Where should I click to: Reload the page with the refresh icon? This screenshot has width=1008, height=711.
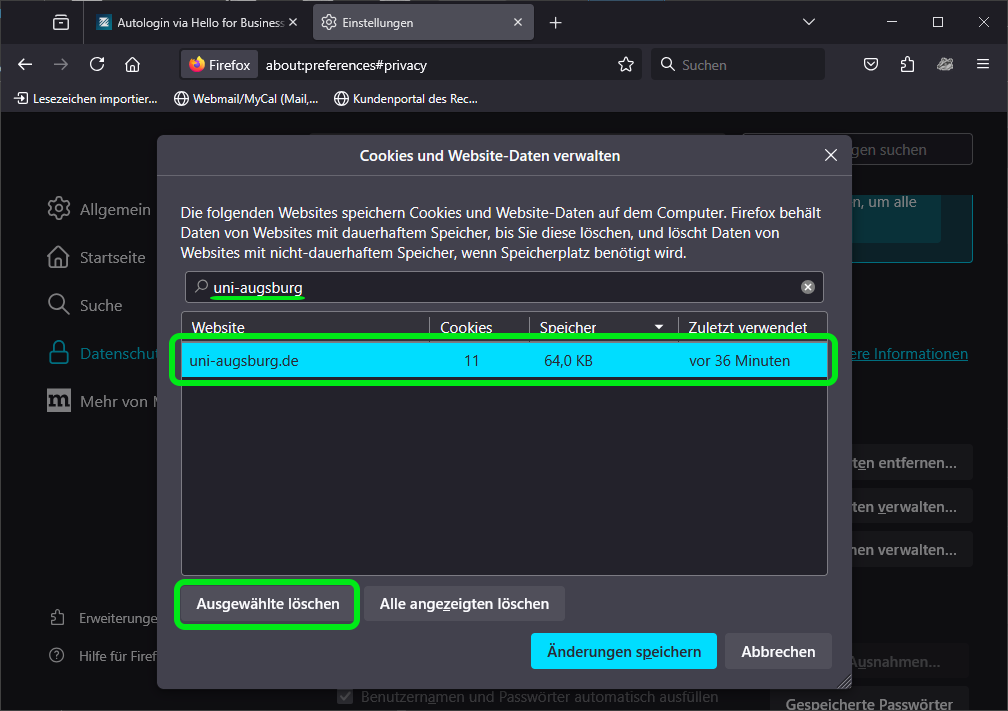click(x=97, y=64)
